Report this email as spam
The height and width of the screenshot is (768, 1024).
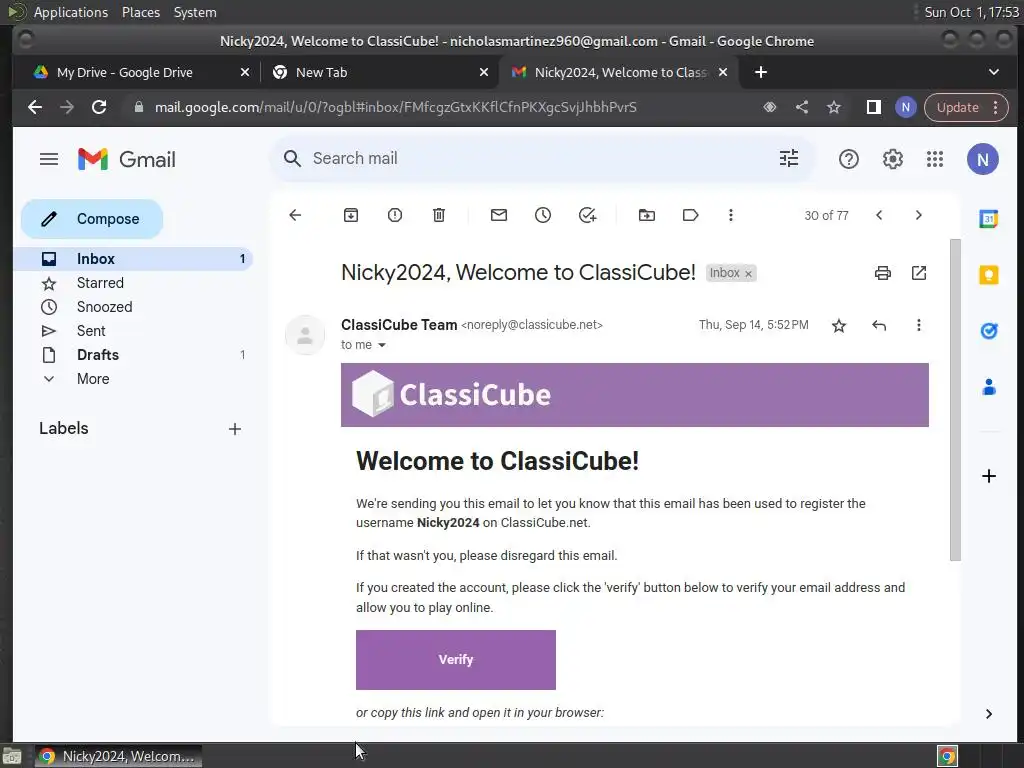click(x=394, y=215)
